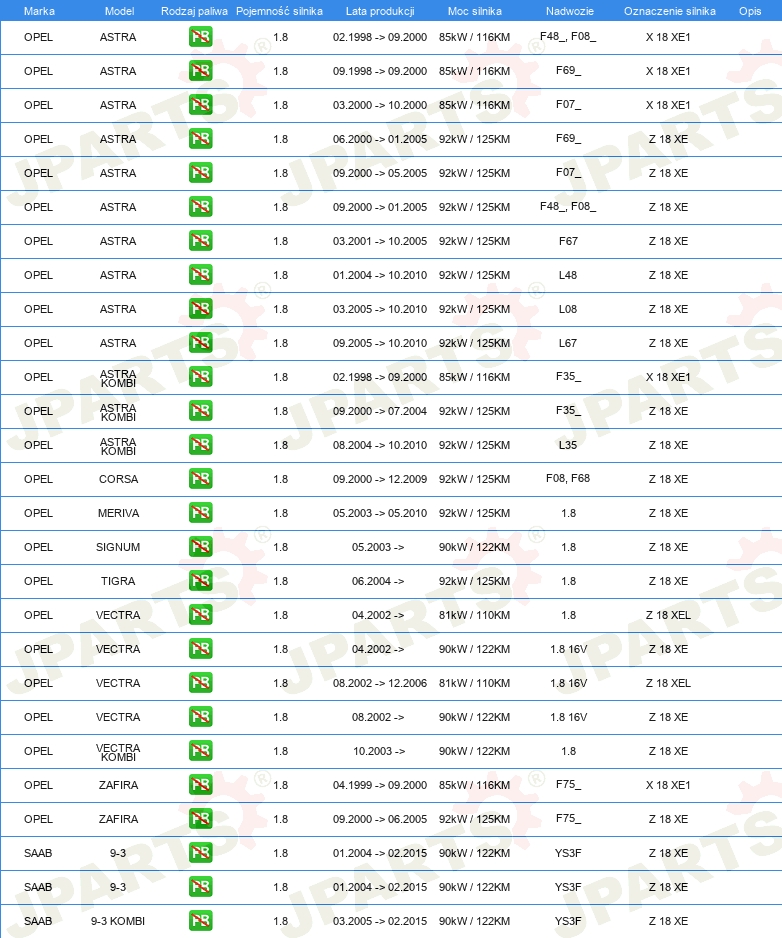Click fuel icon in Astra Kombi L35 row
The image size is (782, 938).
[200, 444]
